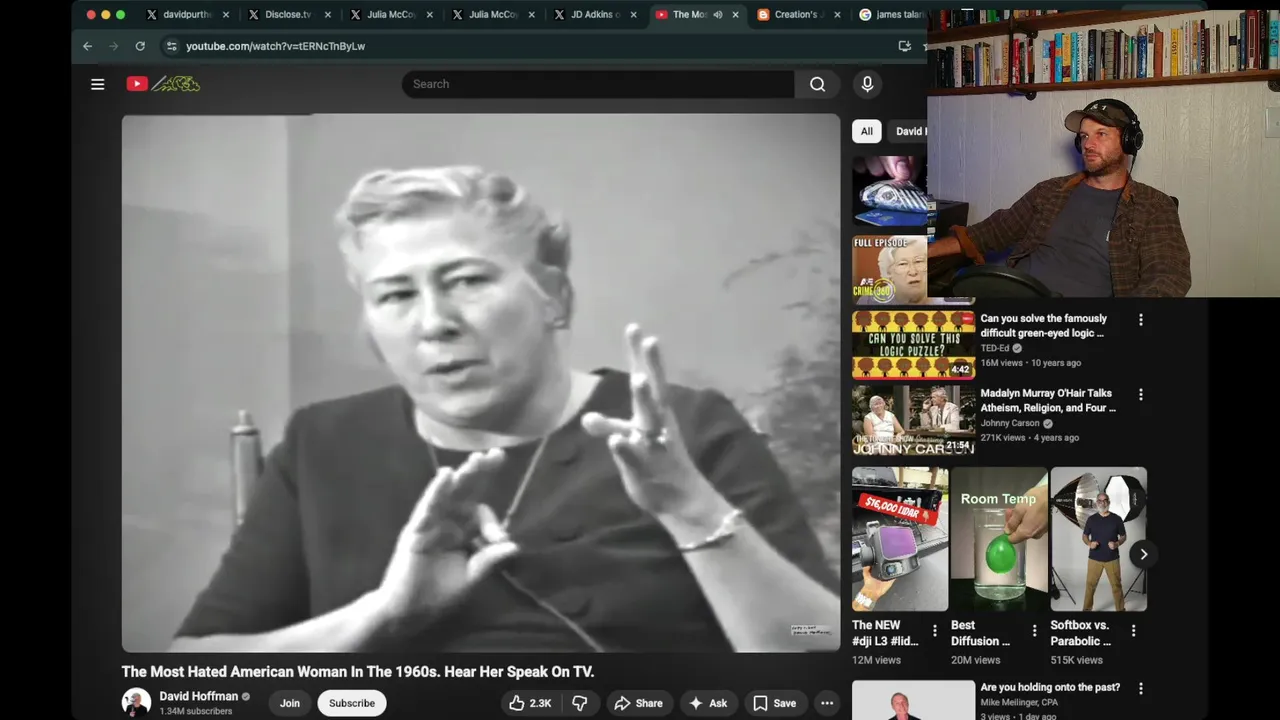Open David Hoffman channel name link
This screenshot has height=720, width=1280.
199,696
